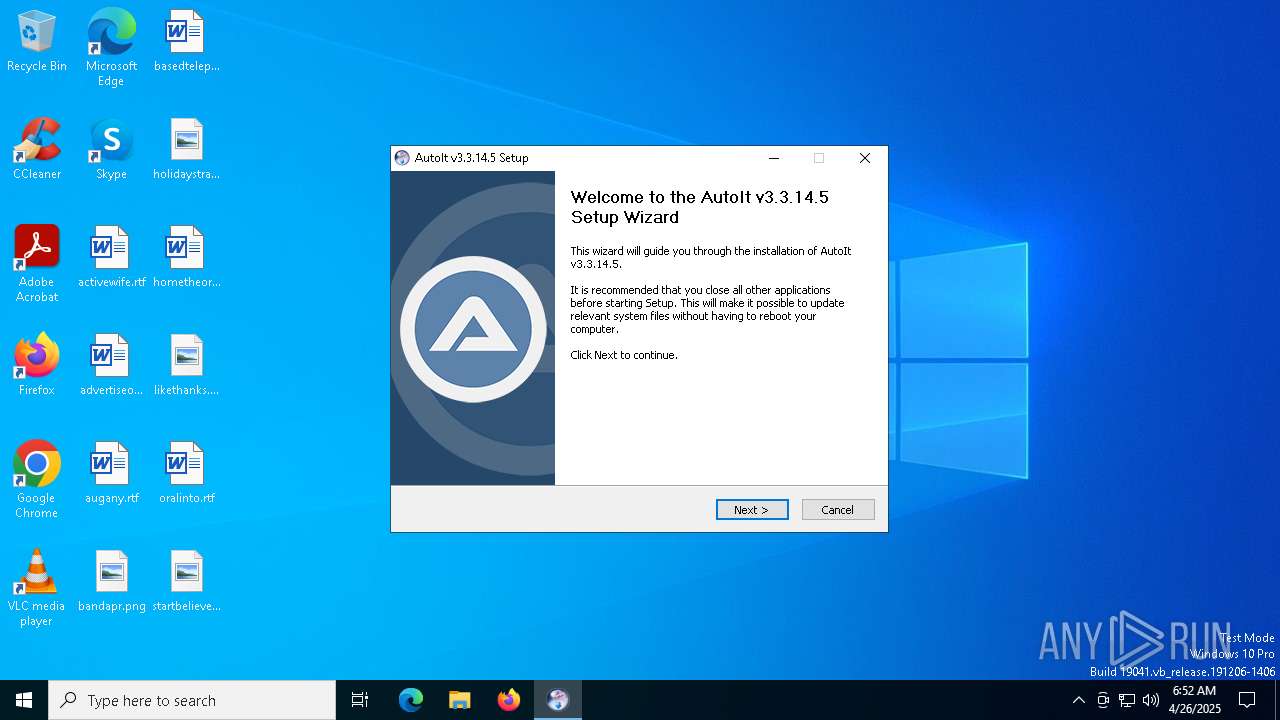Open Edge from the taskbar
Image resolution: width=1280 pixels, height=720 pixels.
[411, 700]
